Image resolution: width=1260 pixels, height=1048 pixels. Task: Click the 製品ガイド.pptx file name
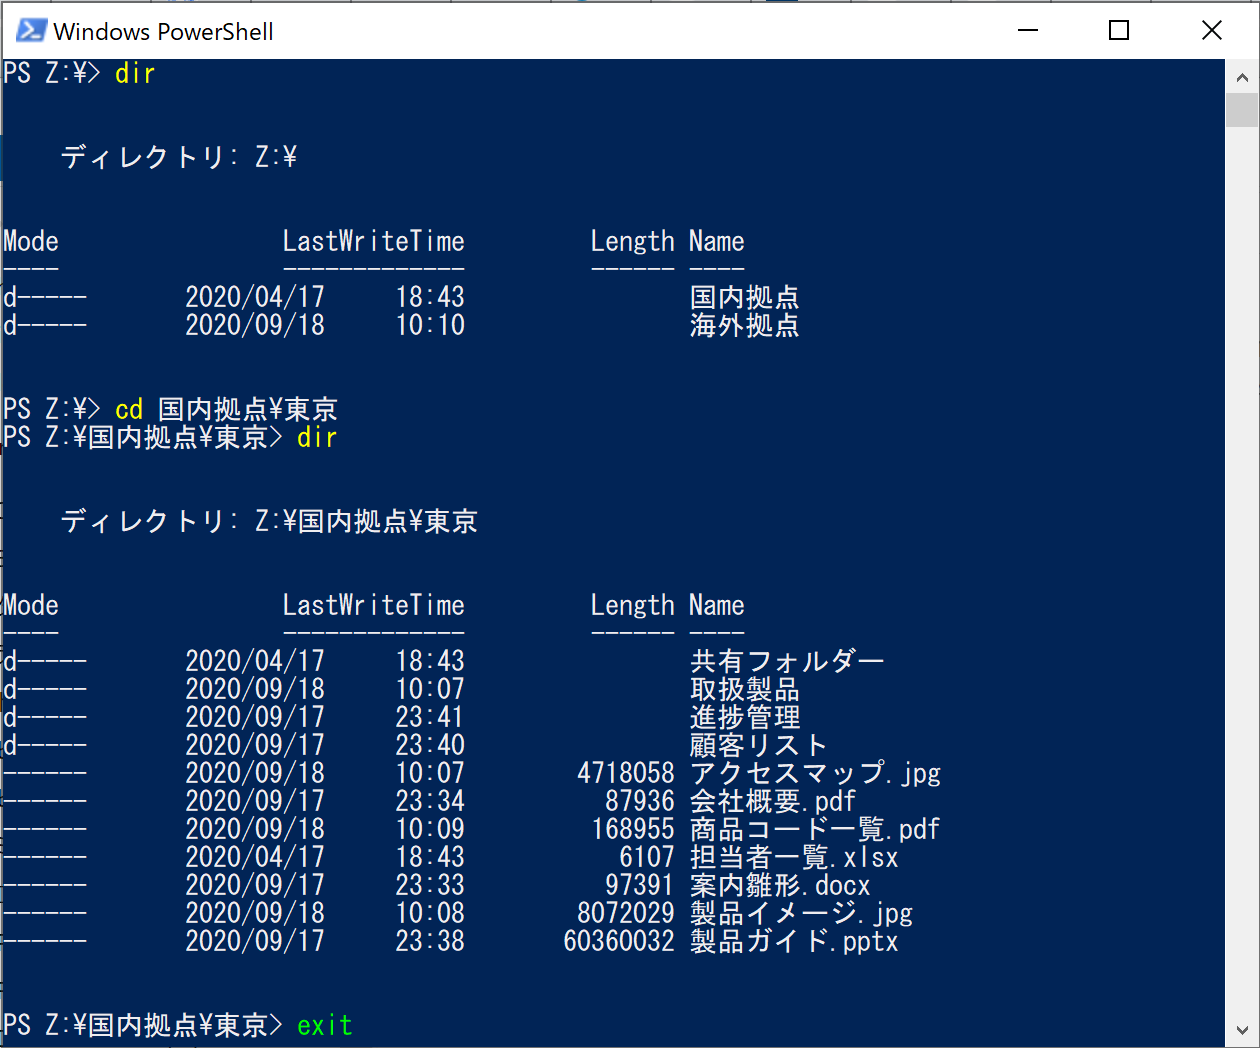click(794, 942)
